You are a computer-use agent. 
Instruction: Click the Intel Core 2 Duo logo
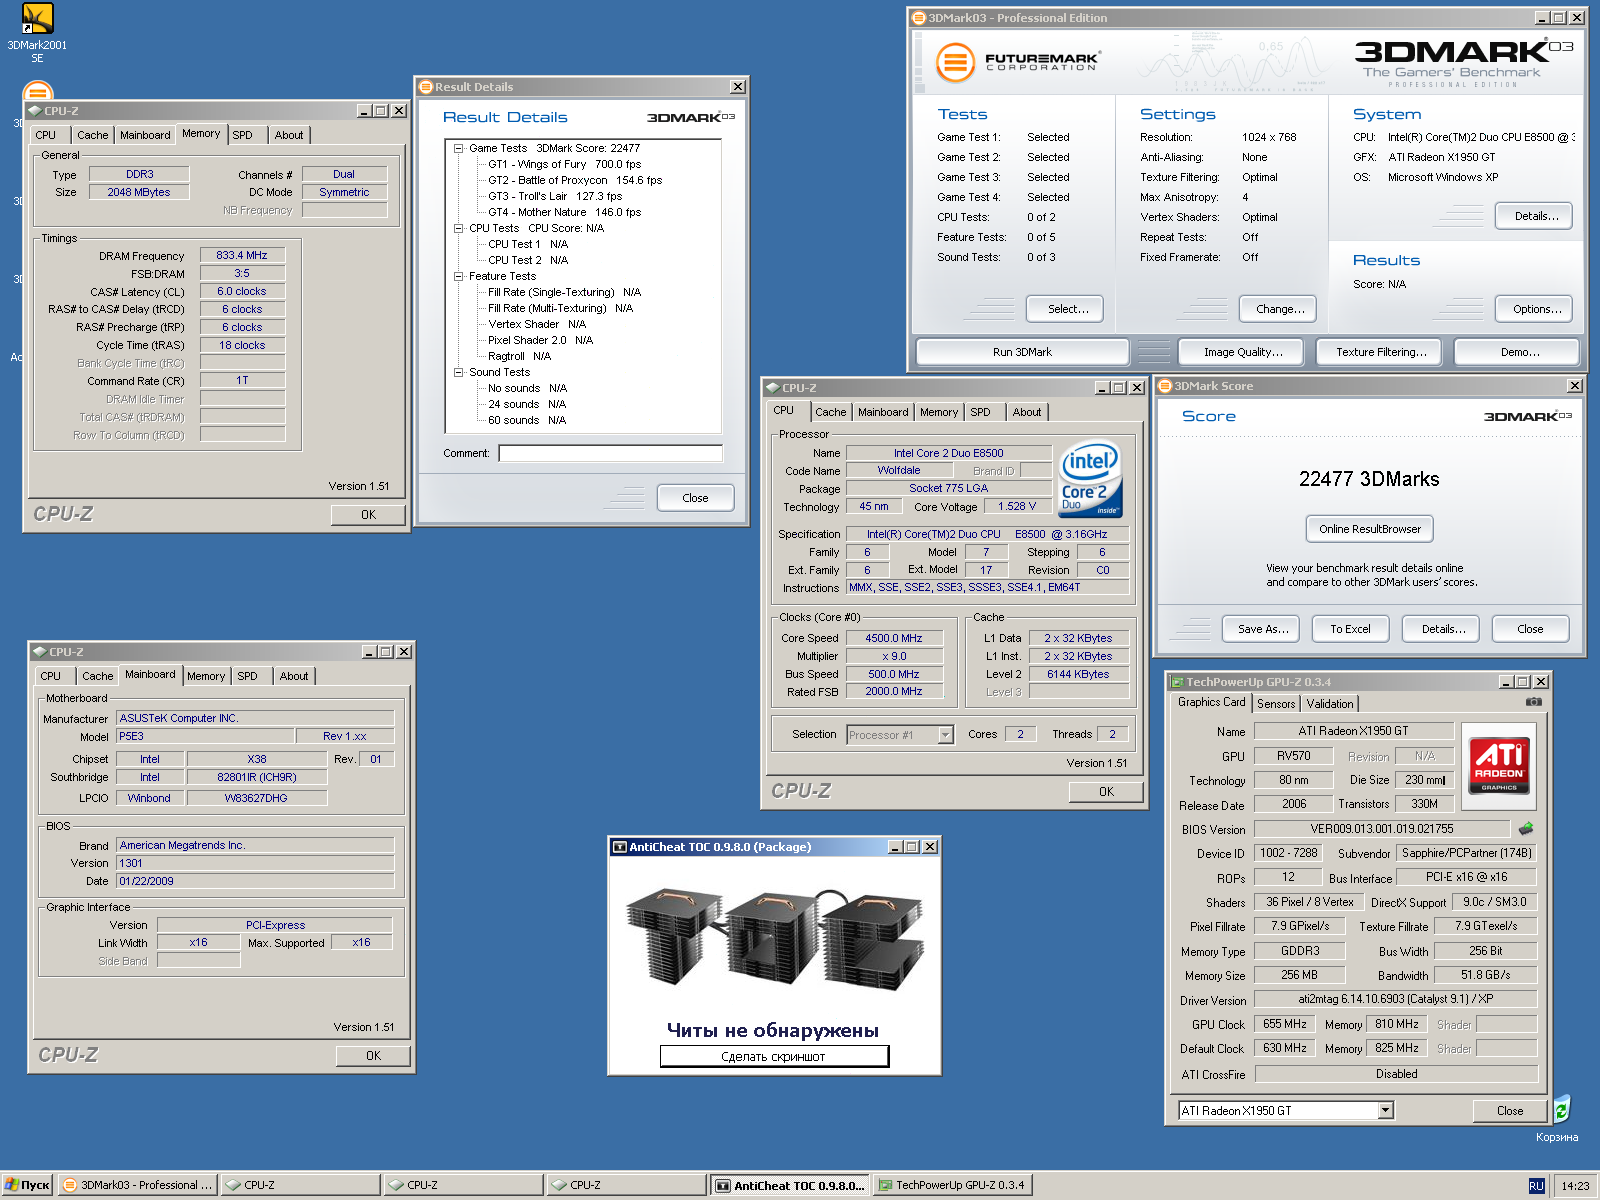pos(1090,480)
